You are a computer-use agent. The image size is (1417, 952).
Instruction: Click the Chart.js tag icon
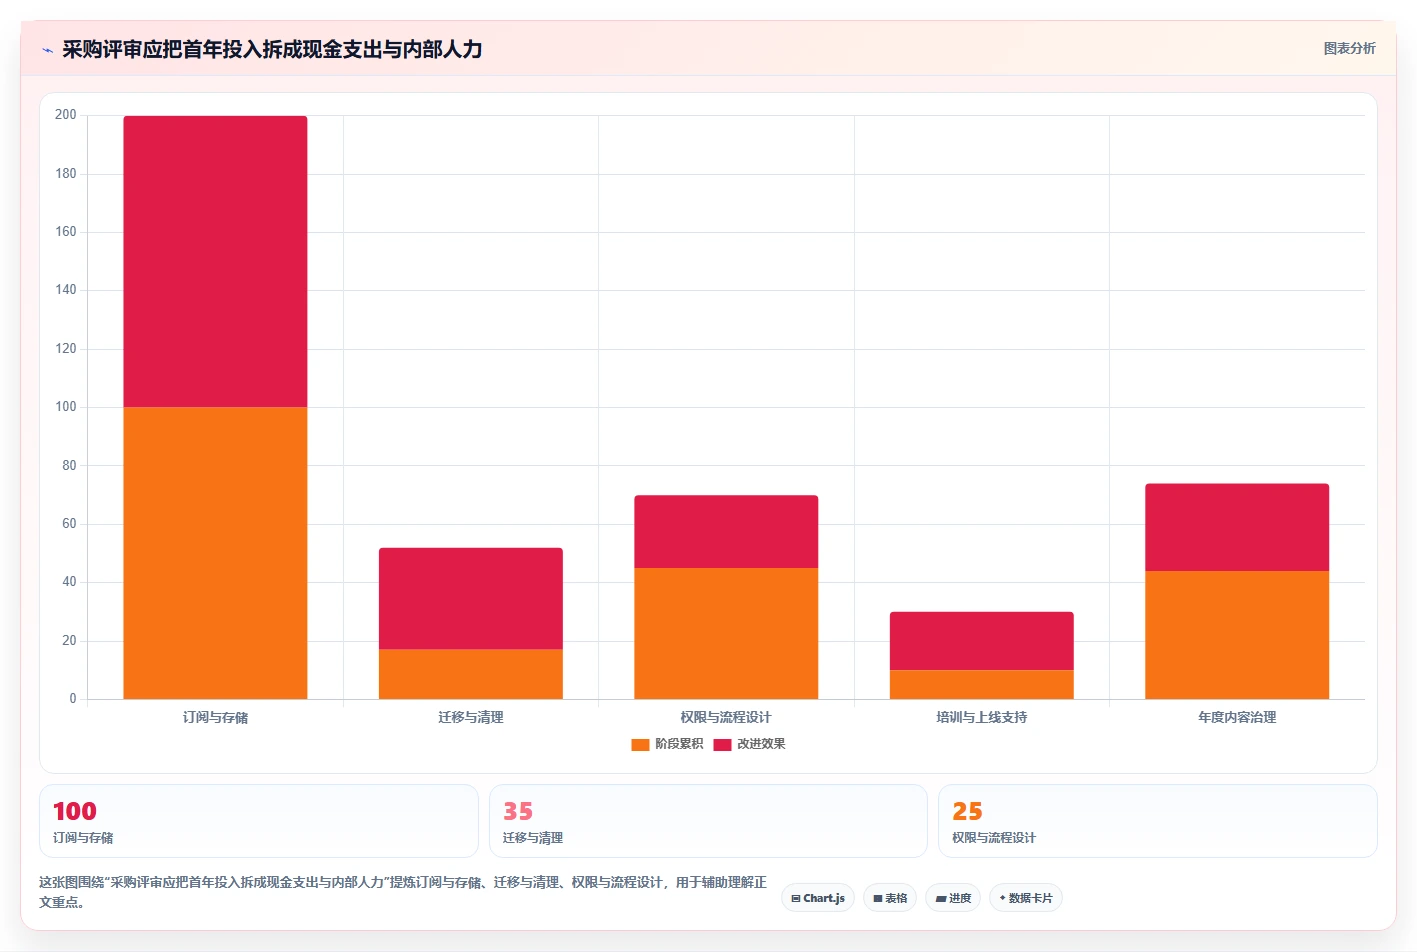[x=796, y=899]
